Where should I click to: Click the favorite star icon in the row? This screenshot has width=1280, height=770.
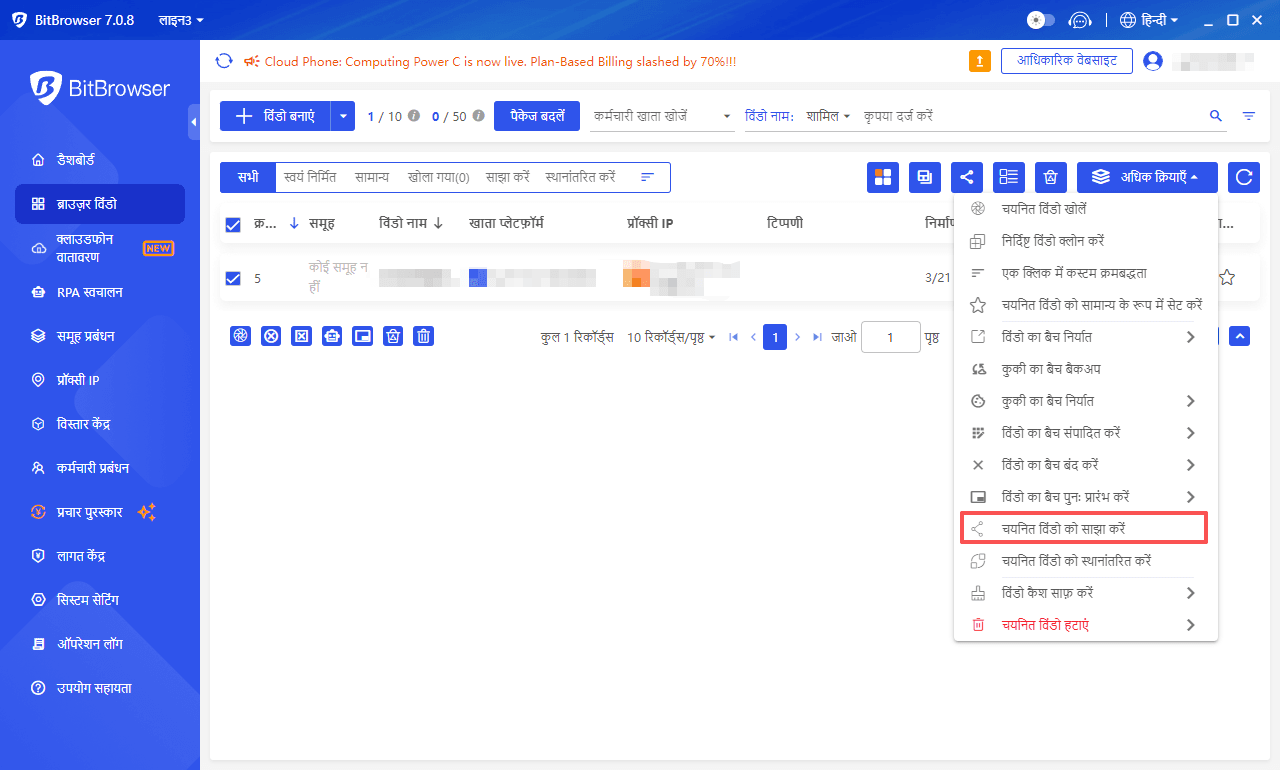1227,278
